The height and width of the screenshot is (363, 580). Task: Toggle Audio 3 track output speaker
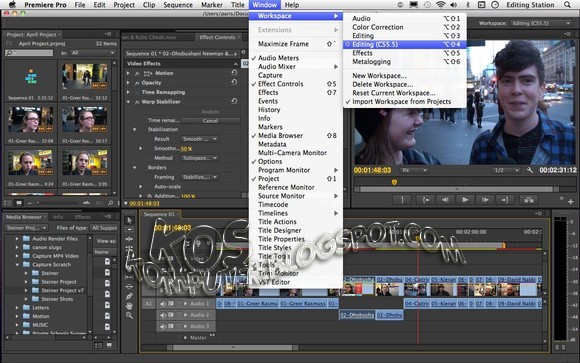(x=163, y=326)
